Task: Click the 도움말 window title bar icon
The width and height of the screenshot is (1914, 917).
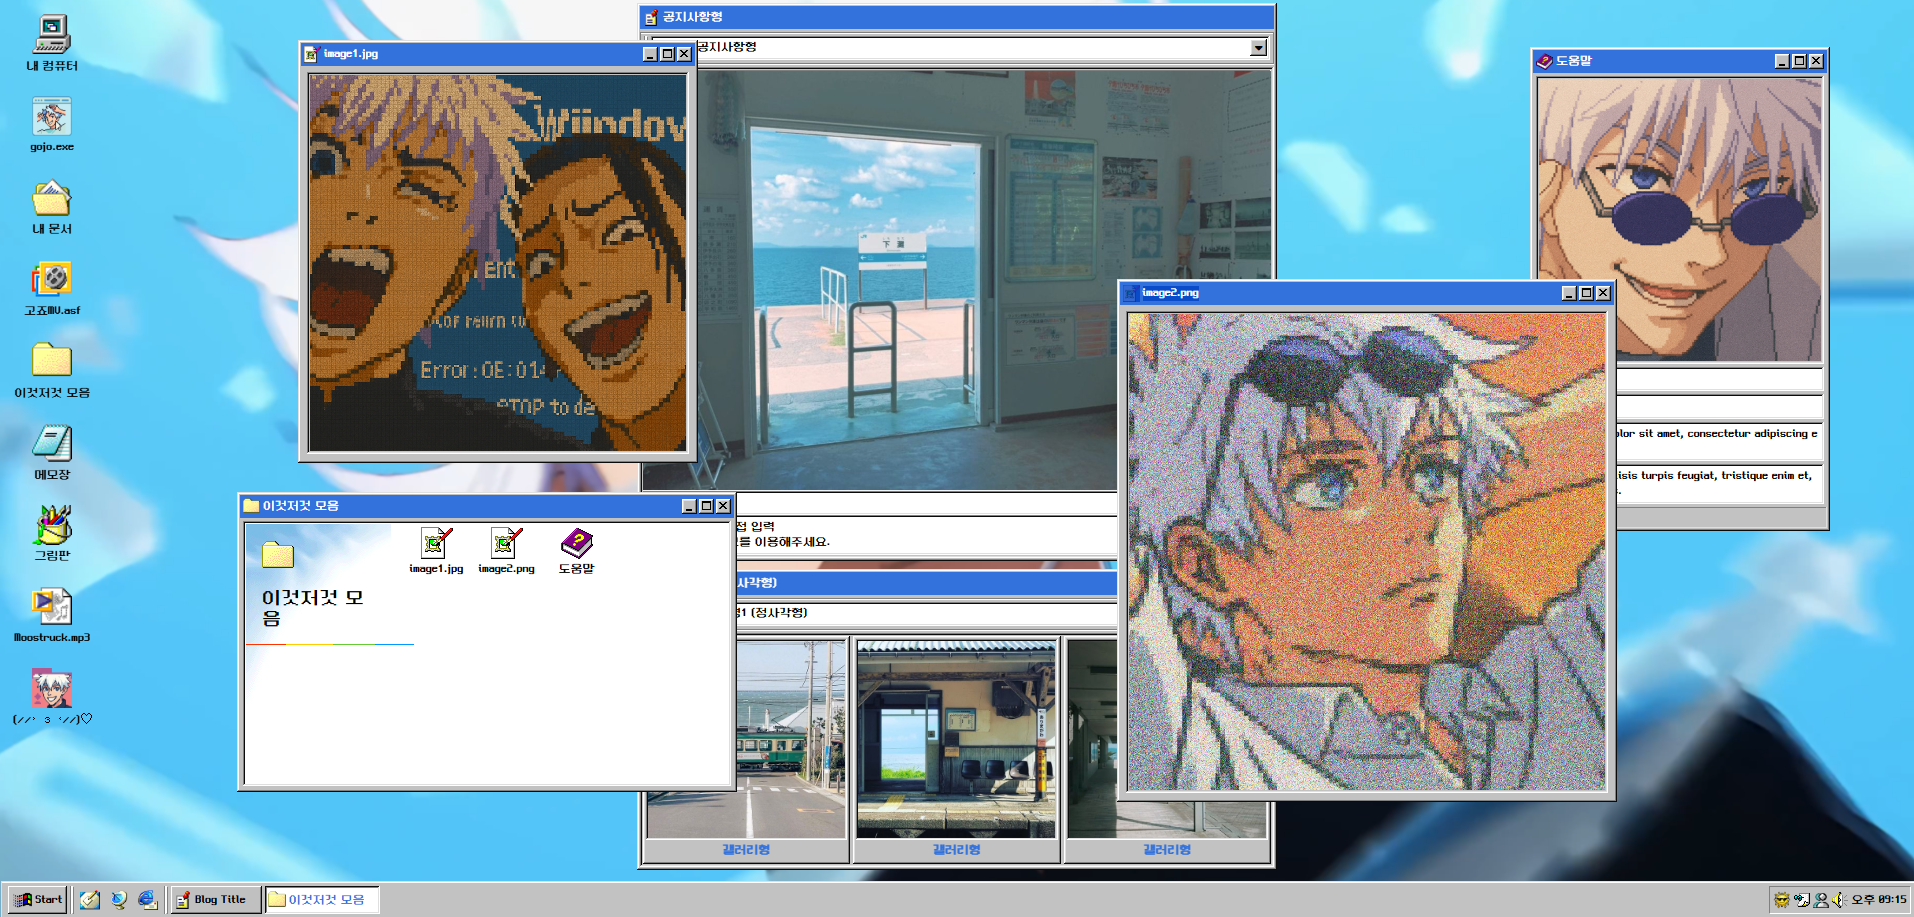Action: click(x=1545, y=61)
